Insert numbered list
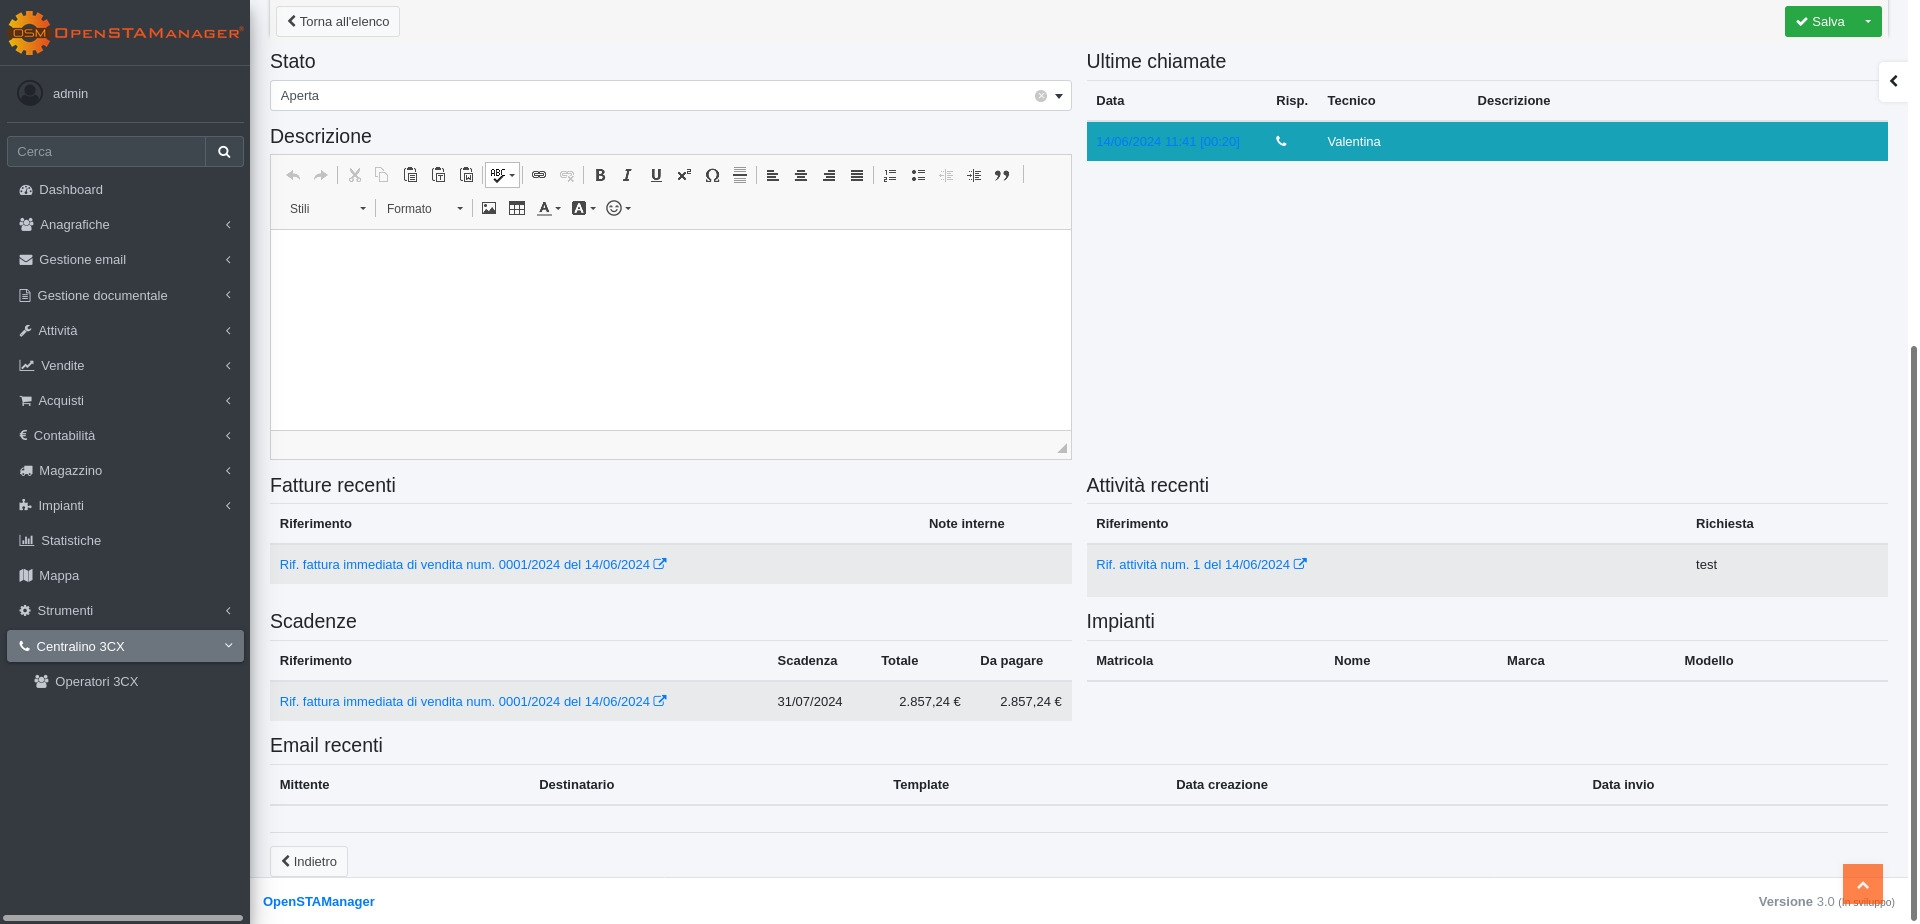This screenshot has width=1920, height=924. (890, 175)
